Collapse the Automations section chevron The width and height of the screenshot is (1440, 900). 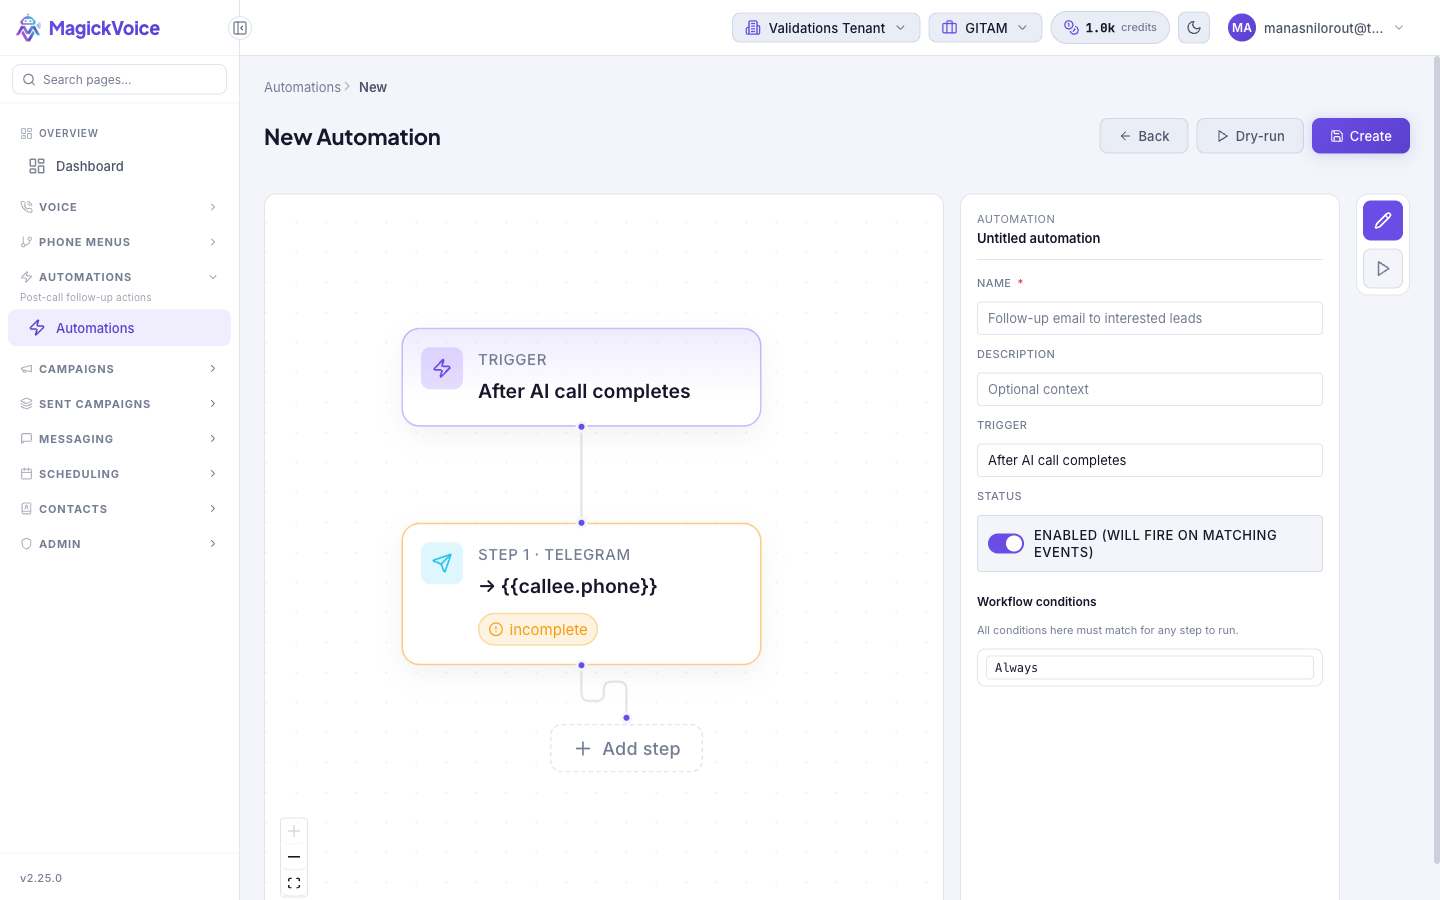tap(213, 277)
